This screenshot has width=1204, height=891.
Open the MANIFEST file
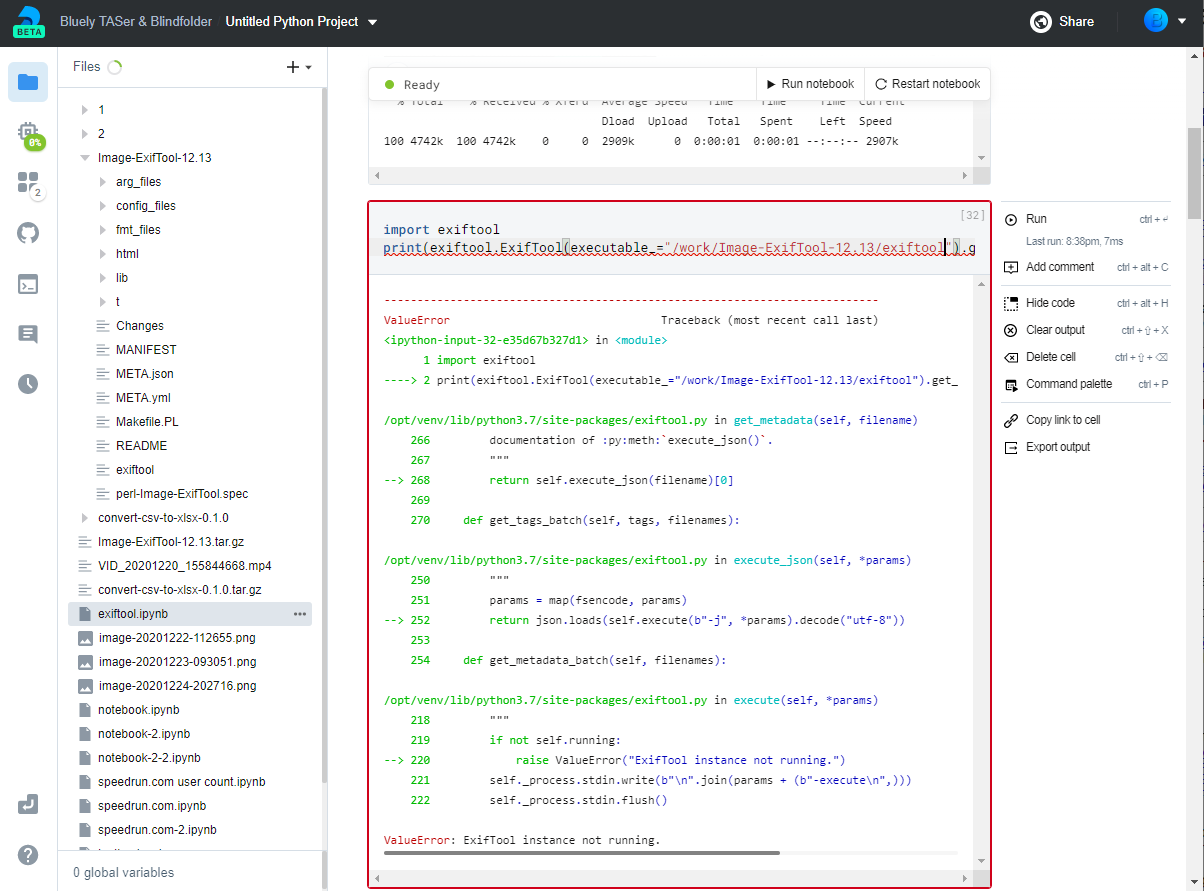146,349
